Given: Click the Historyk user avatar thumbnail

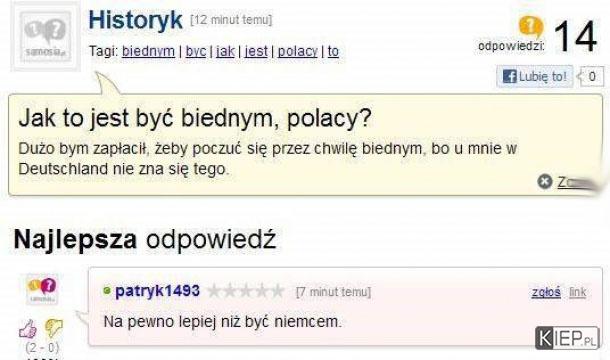Looking at the screenshot, I should (x=46, y=37).
